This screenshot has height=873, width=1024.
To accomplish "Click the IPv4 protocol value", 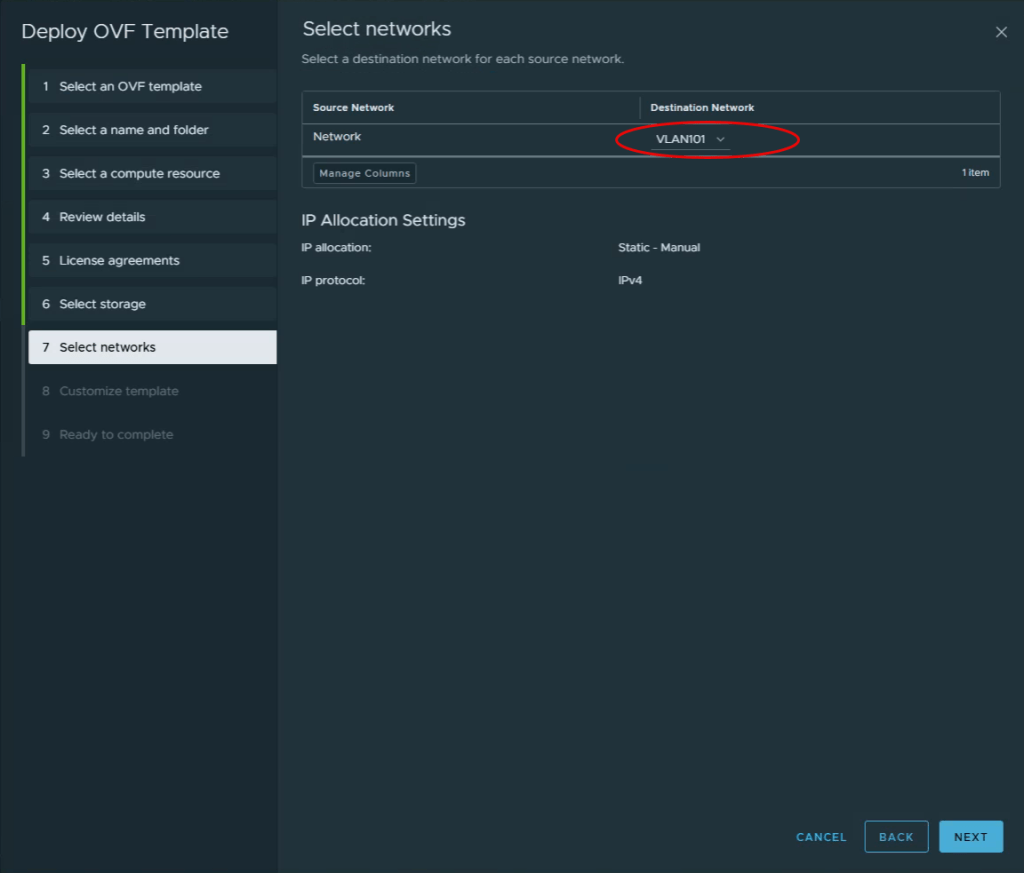I will 630,281.
